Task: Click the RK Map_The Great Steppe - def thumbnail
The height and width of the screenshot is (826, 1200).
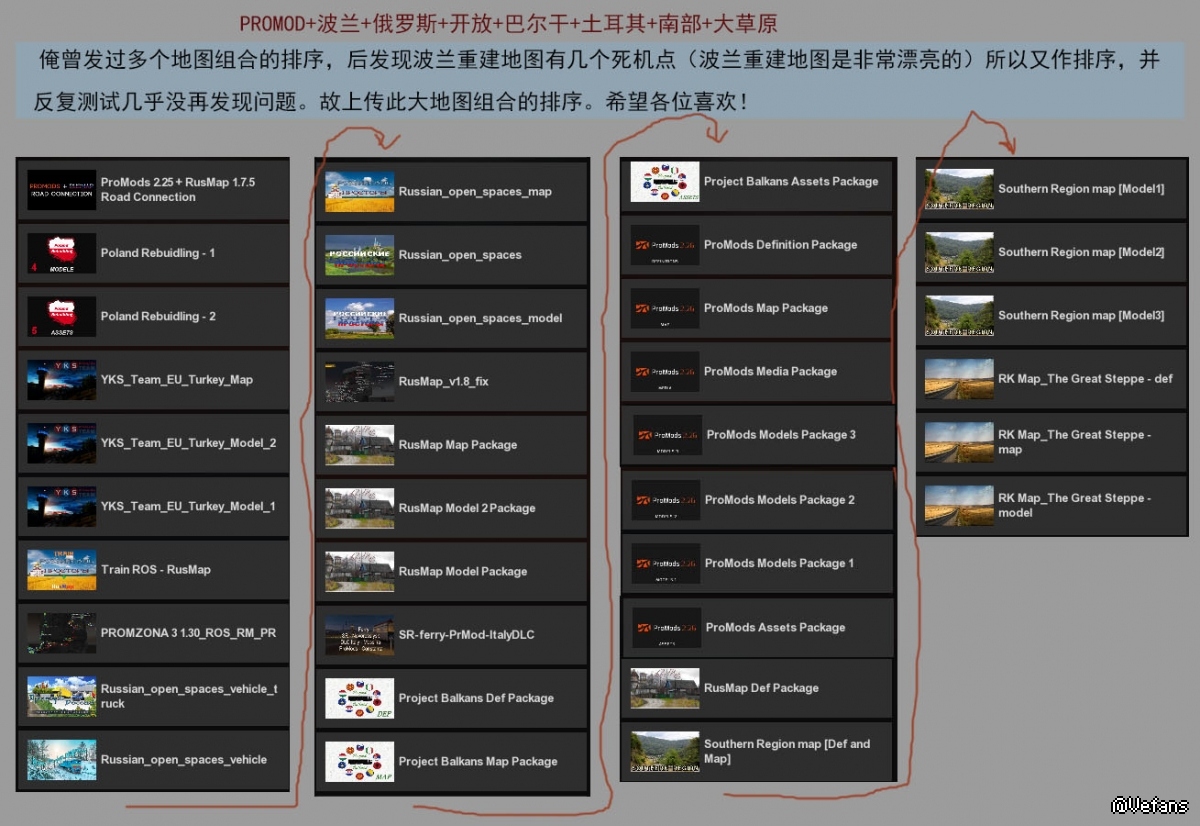Action: (x=959, y=379)
